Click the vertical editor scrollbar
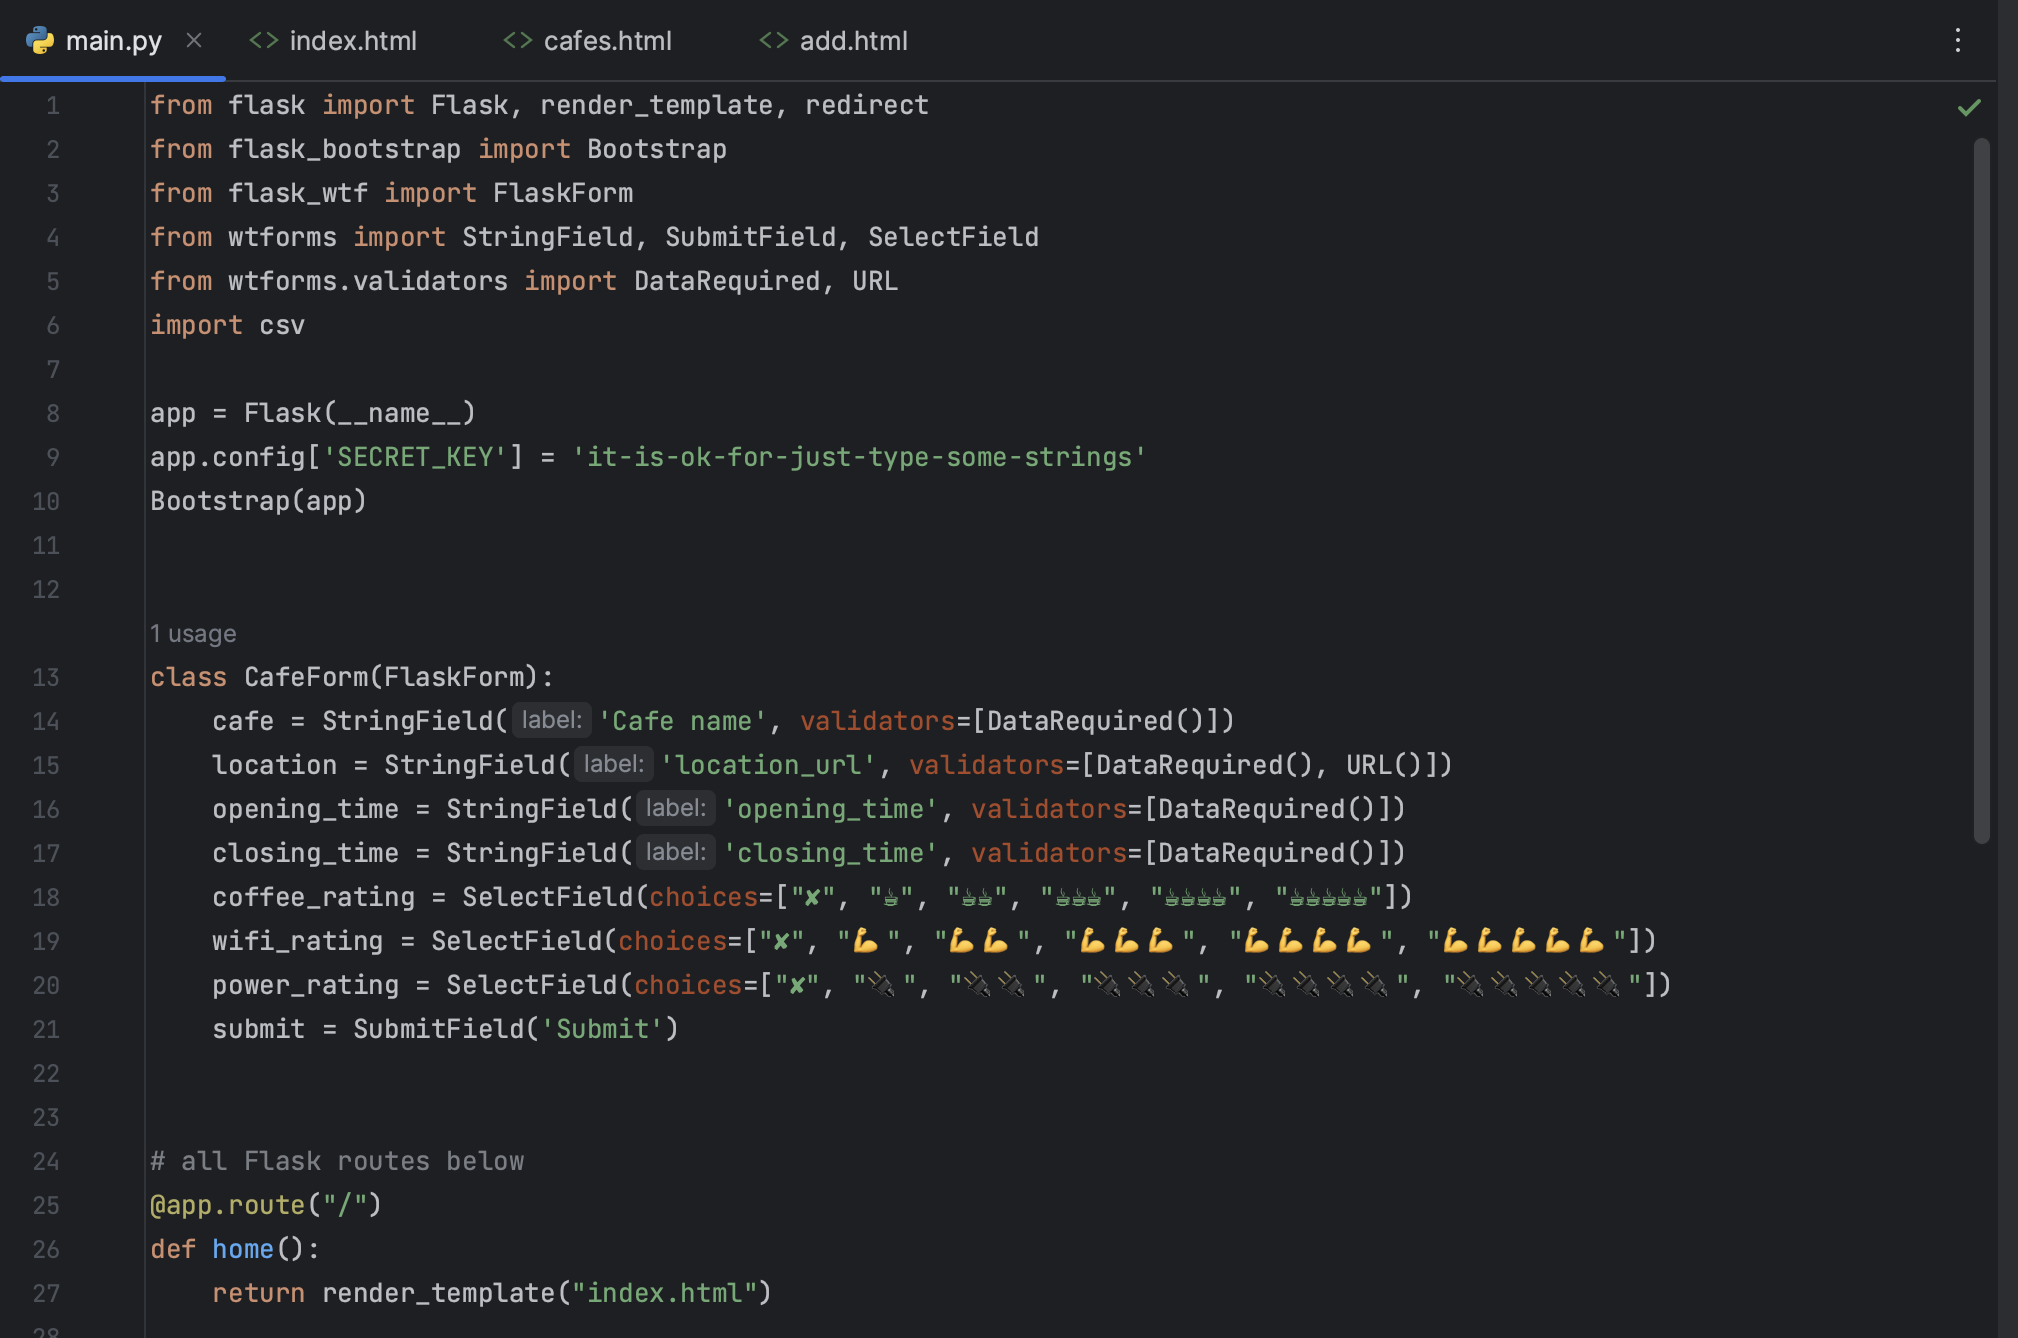This screenshot has height=1338, width=2018. click(1981, 490)
